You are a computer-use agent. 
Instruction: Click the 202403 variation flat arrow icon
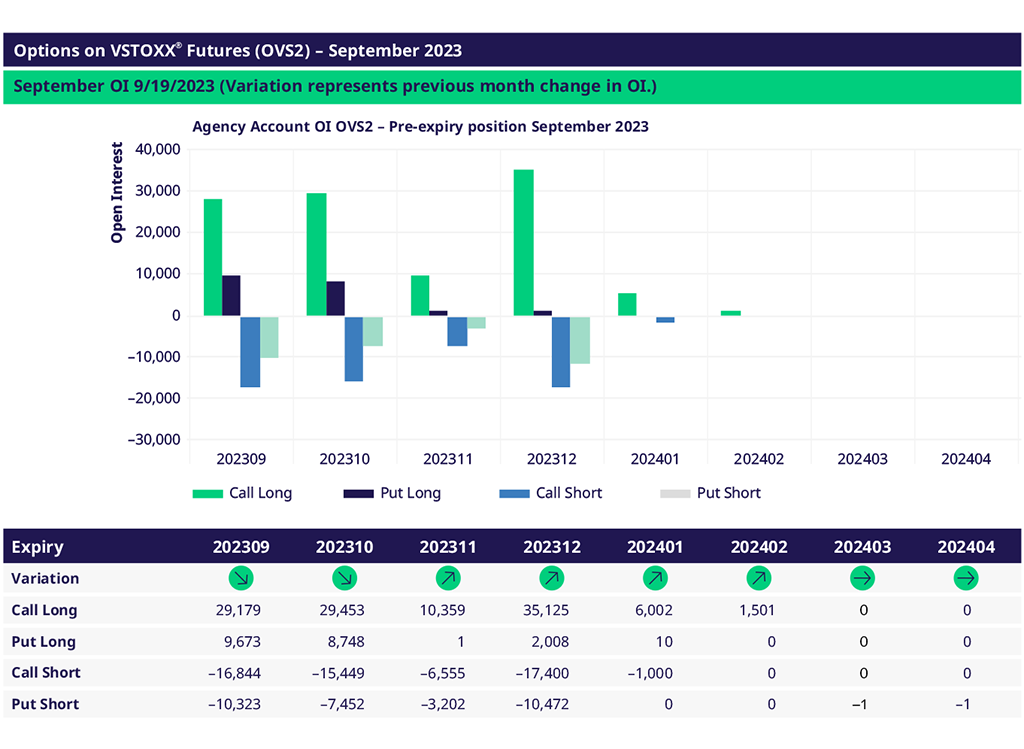pyautogui.click(x=863, y=578)
